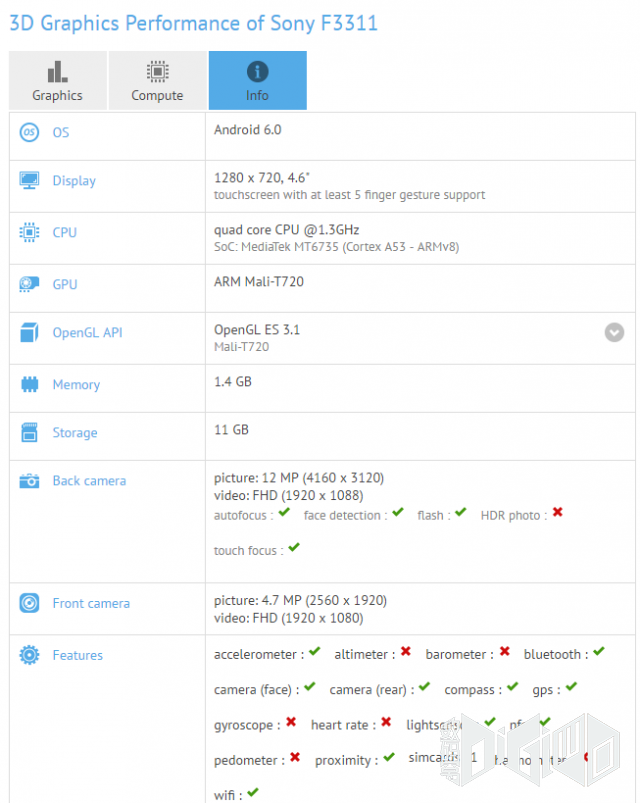Click the Back camera label
This screenshot has width=640, height=803.
[x=90, y=481]
